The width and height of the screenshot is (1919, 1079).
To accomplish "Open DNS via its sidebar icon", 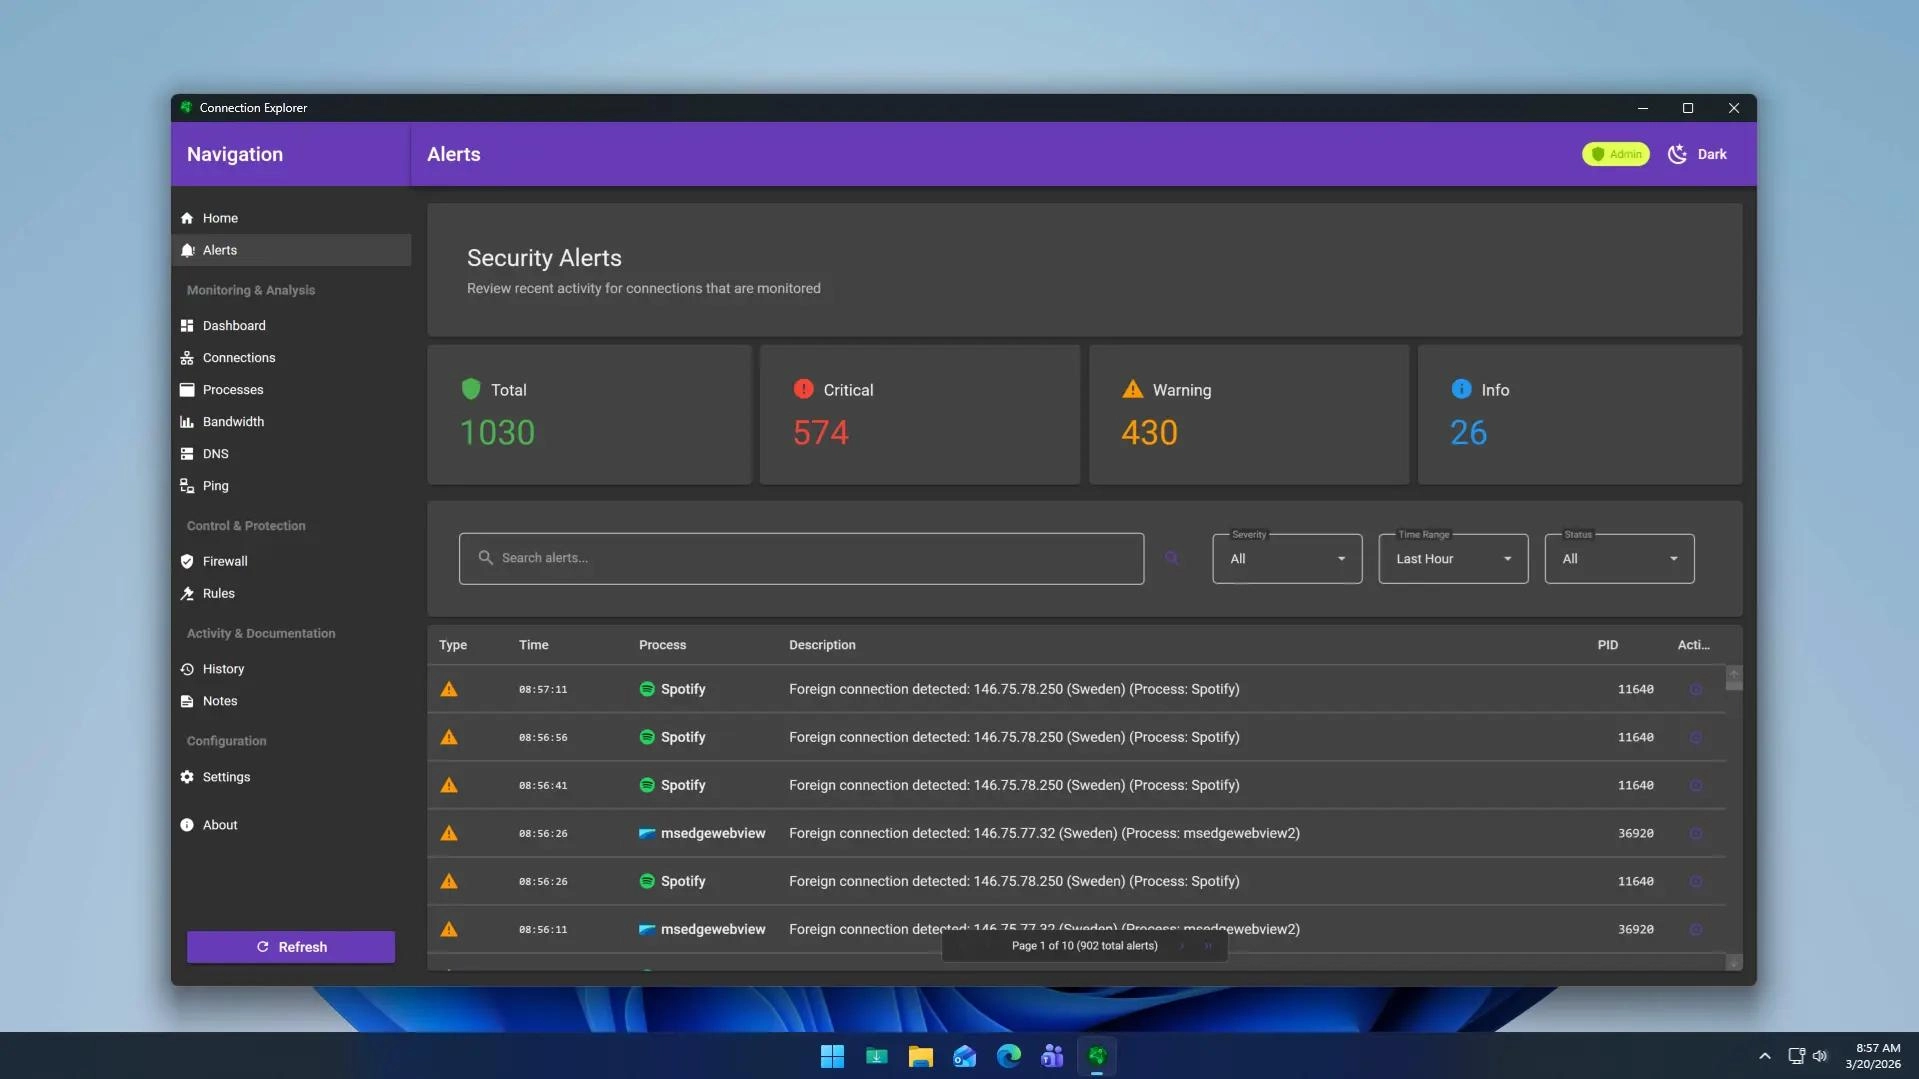I will 187,453.
